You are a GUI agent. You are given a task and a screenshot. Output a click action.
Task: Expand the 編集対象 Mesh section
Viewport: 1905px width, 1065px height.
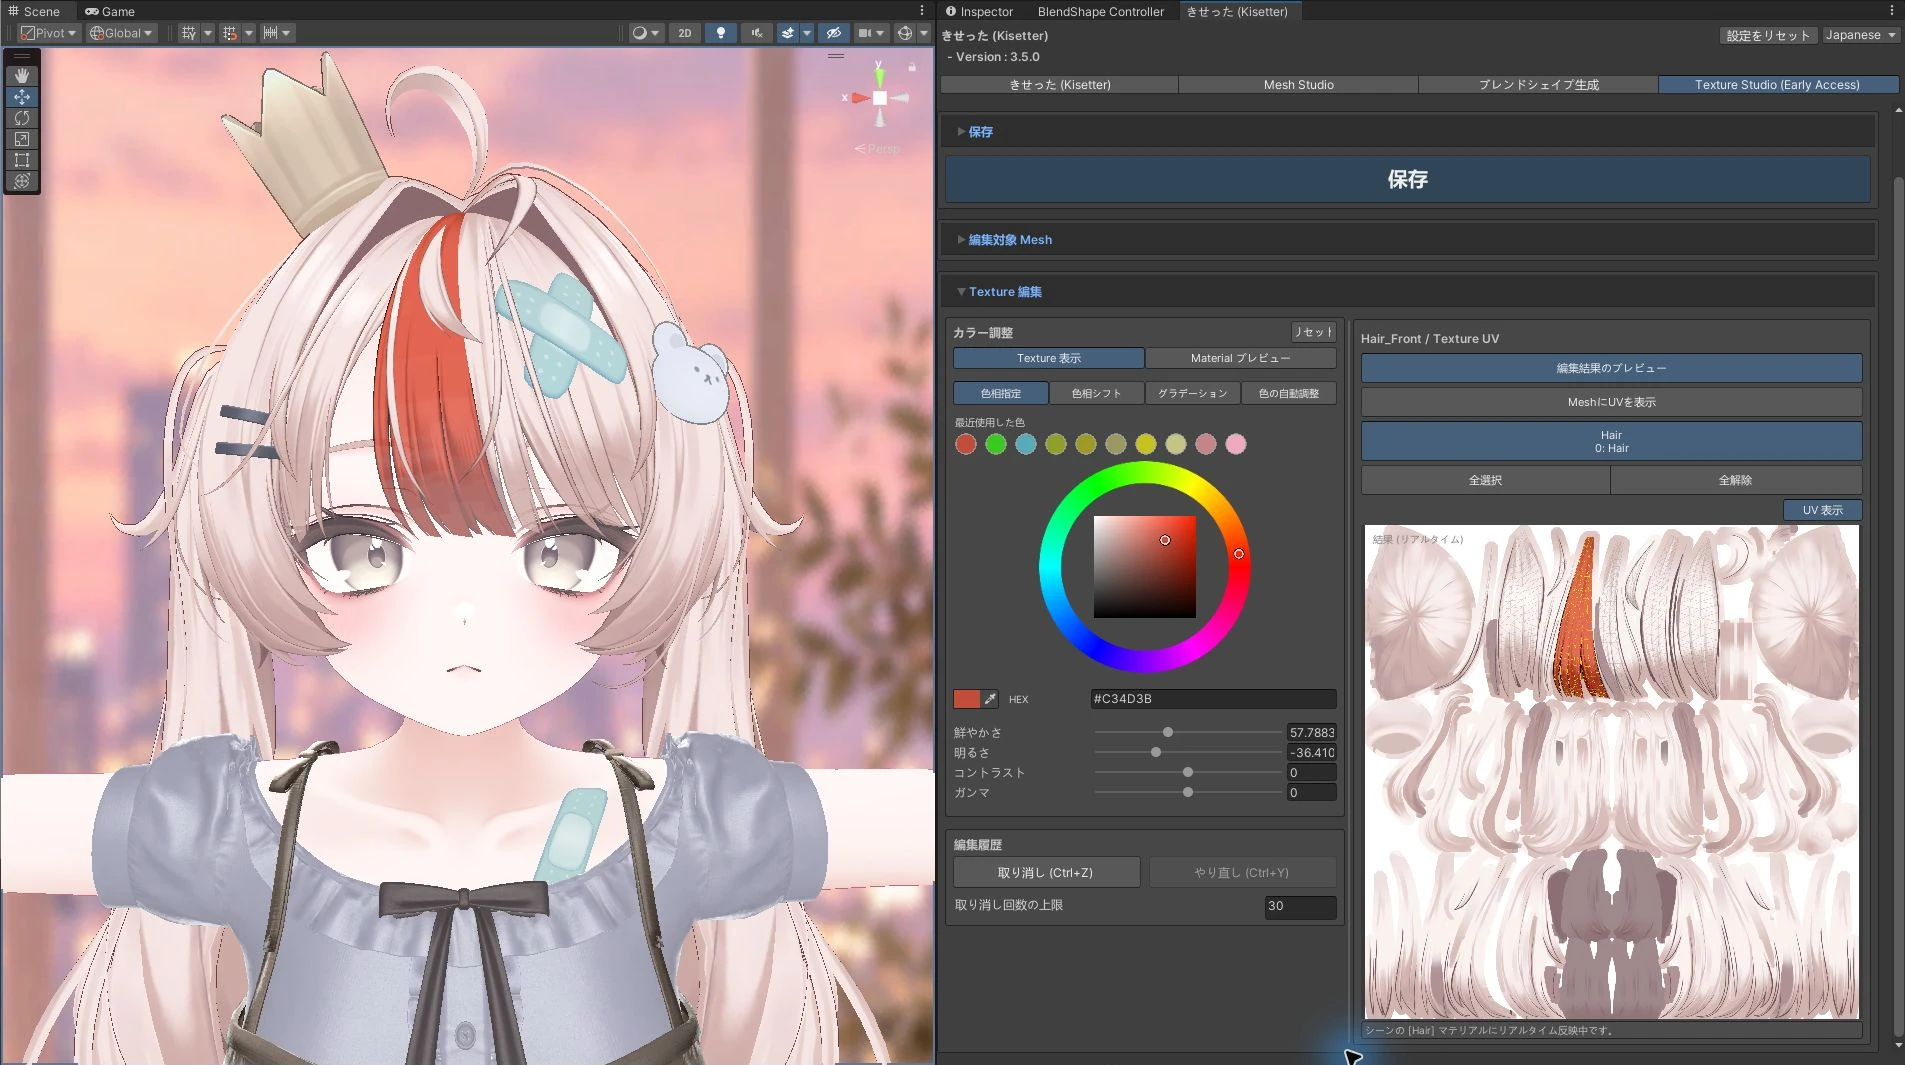(1009, 240)
